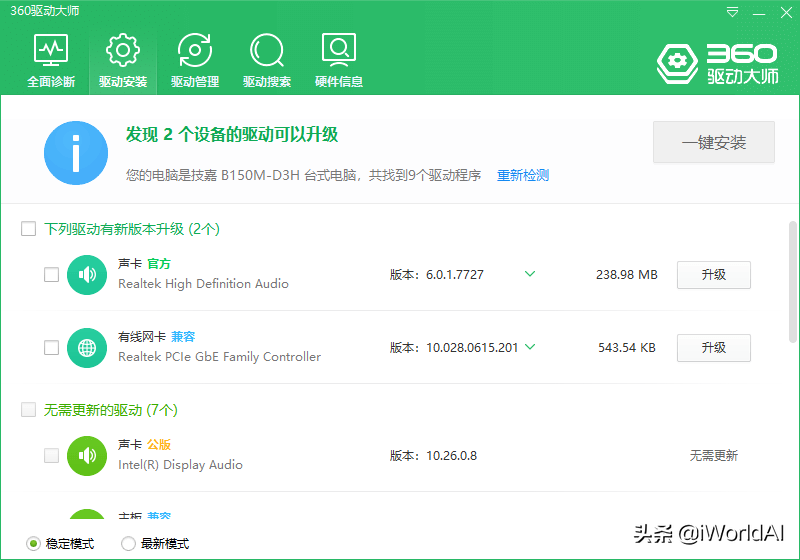This screenshot has height=560, width=800.
Task: Check the 下列驱动有新版本升级 group checkbox
Action: [x=29, y=228]
